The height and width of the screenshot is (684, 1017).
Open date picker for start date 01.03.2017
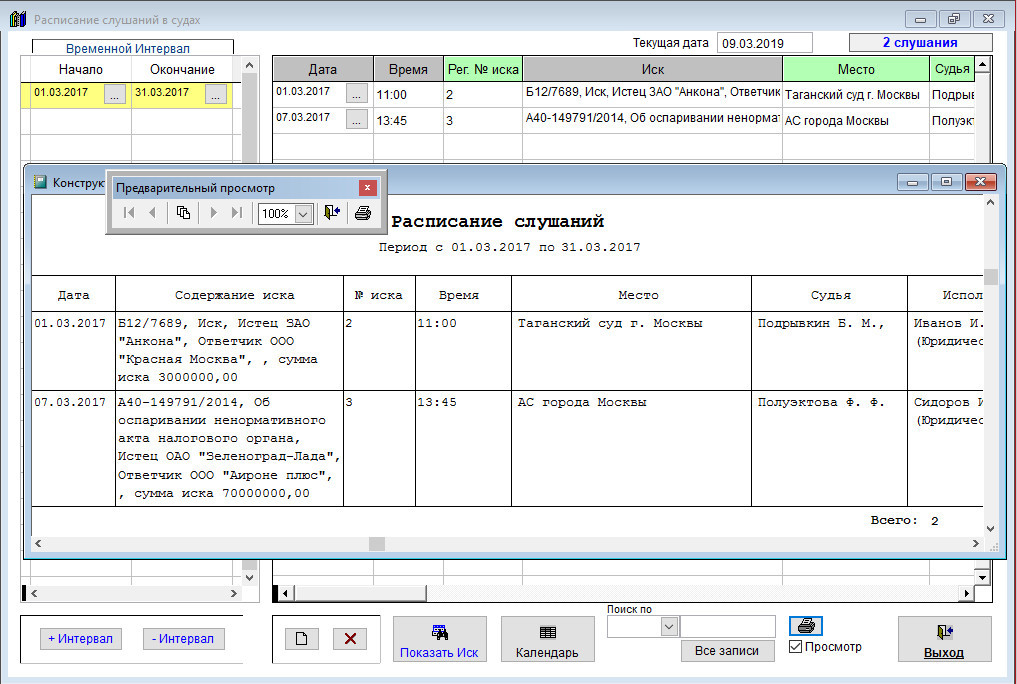pos(115,94)
